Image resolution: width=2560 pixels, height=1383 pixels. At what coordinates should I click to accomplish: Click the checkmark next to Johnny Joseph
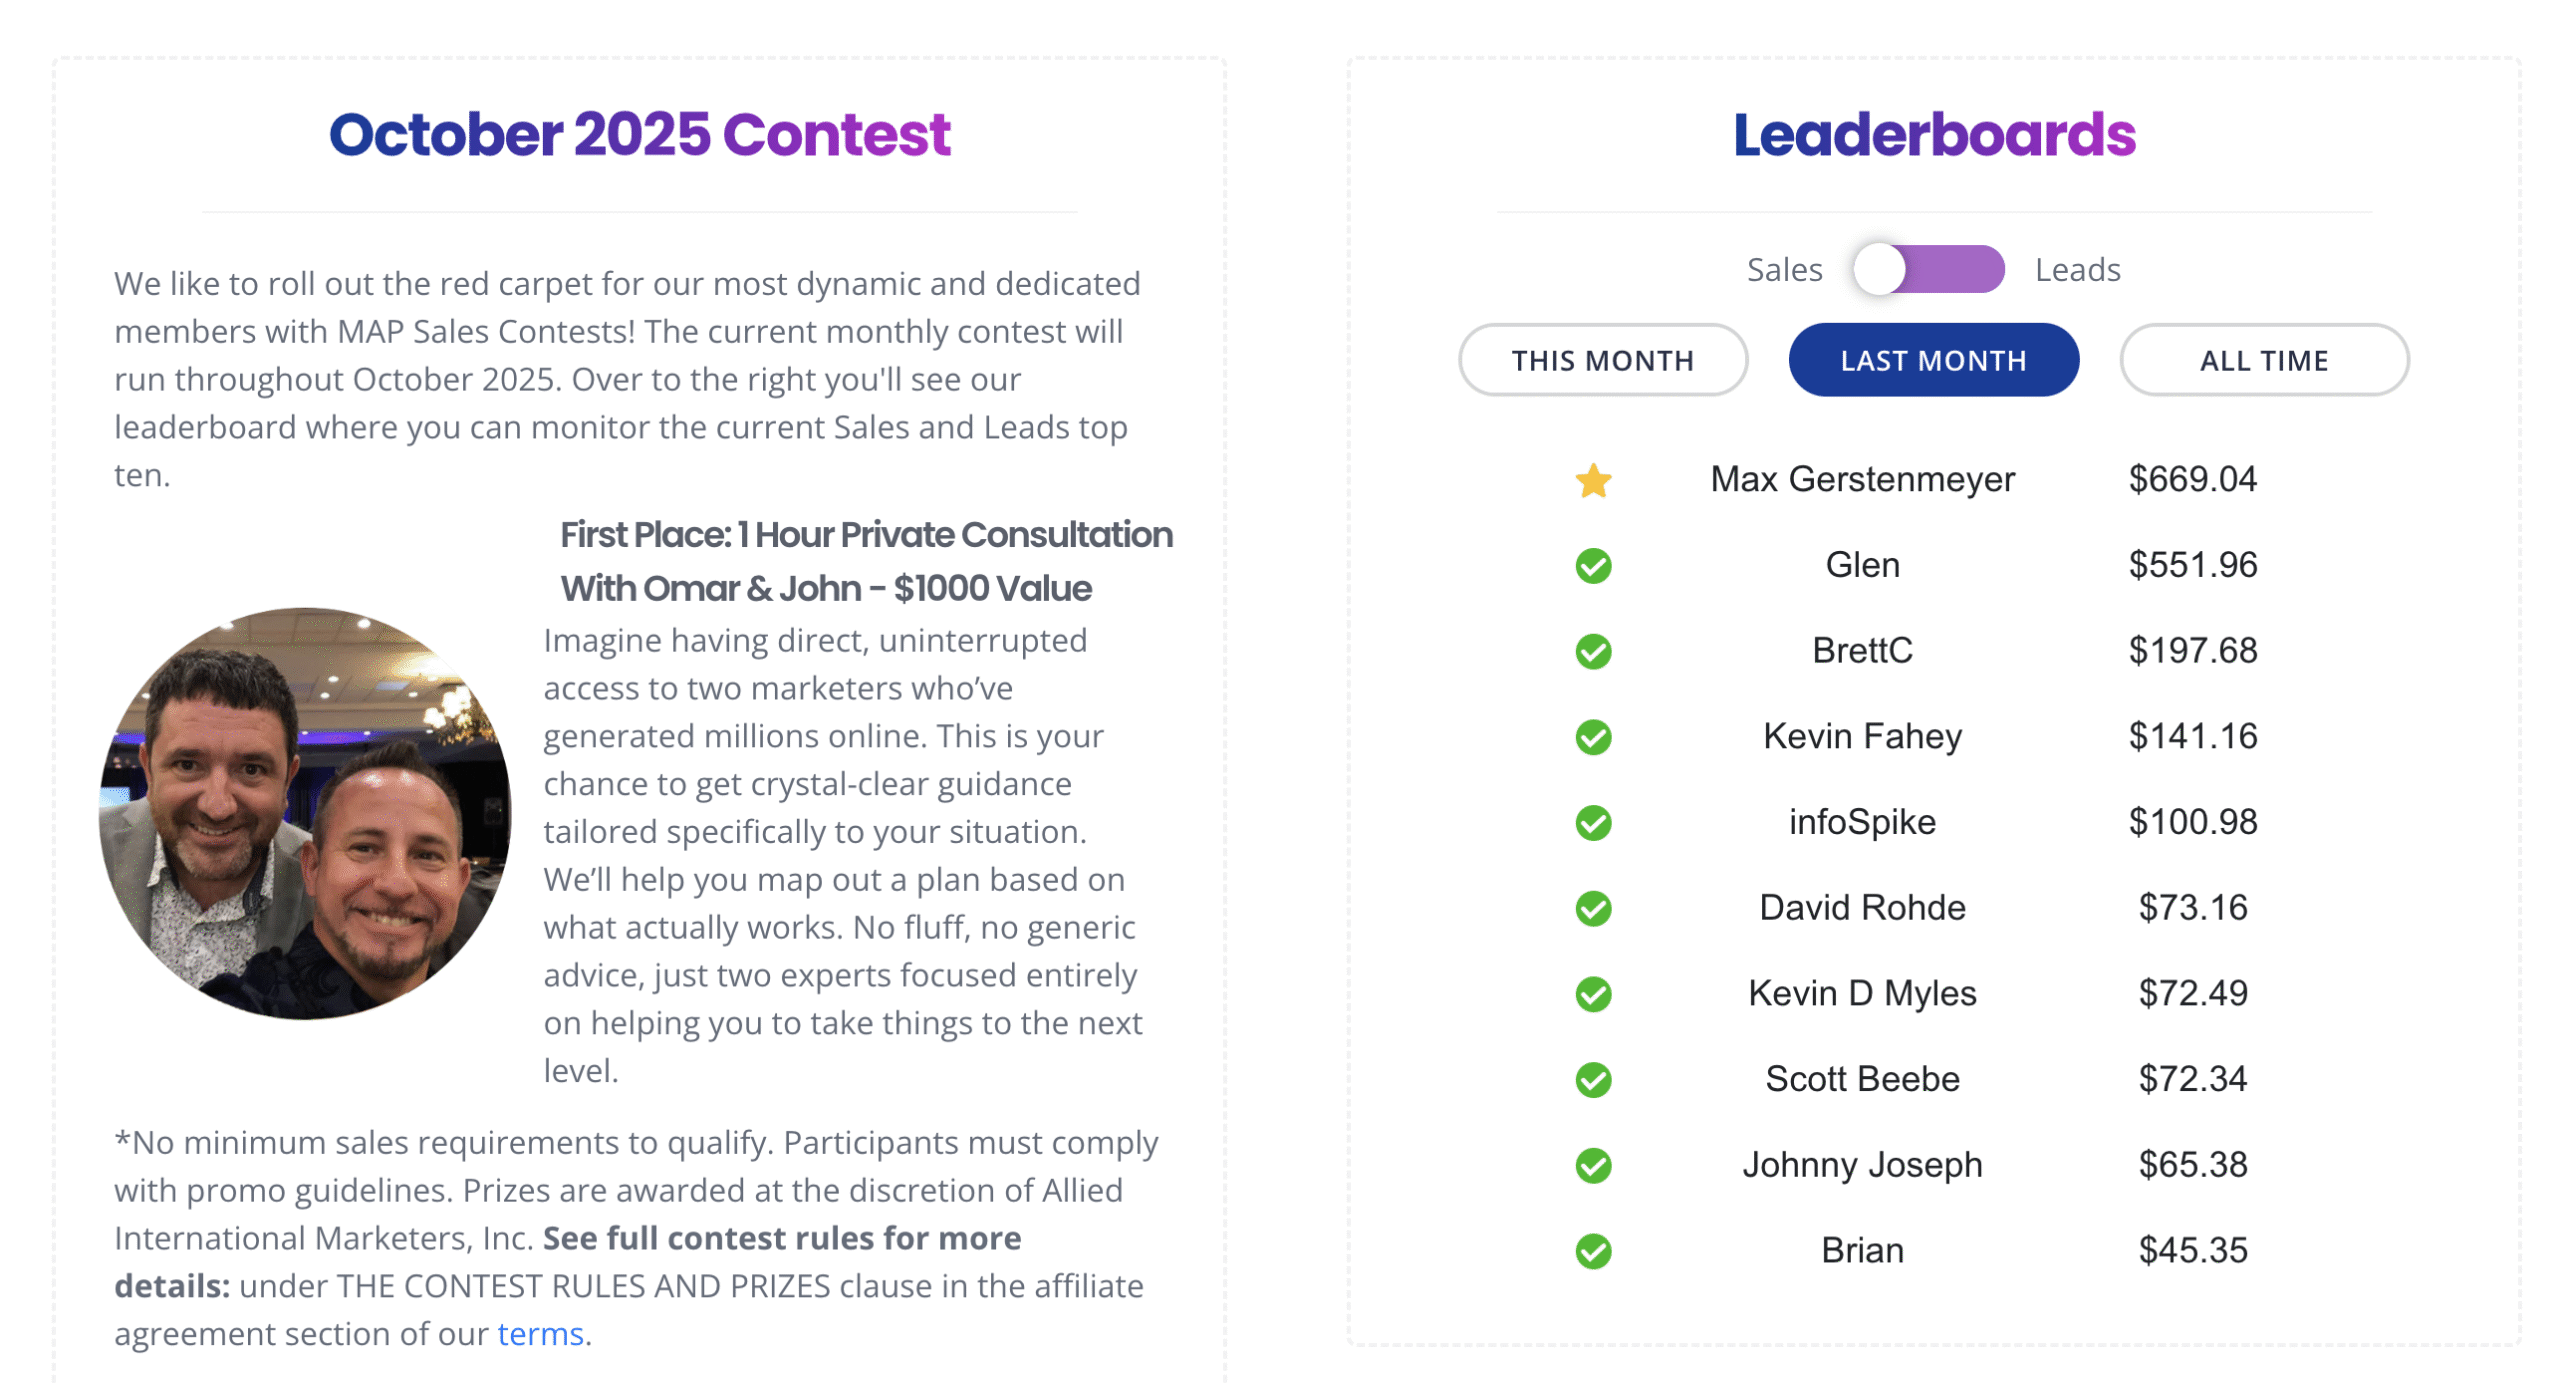(x=1592, y=1166)
